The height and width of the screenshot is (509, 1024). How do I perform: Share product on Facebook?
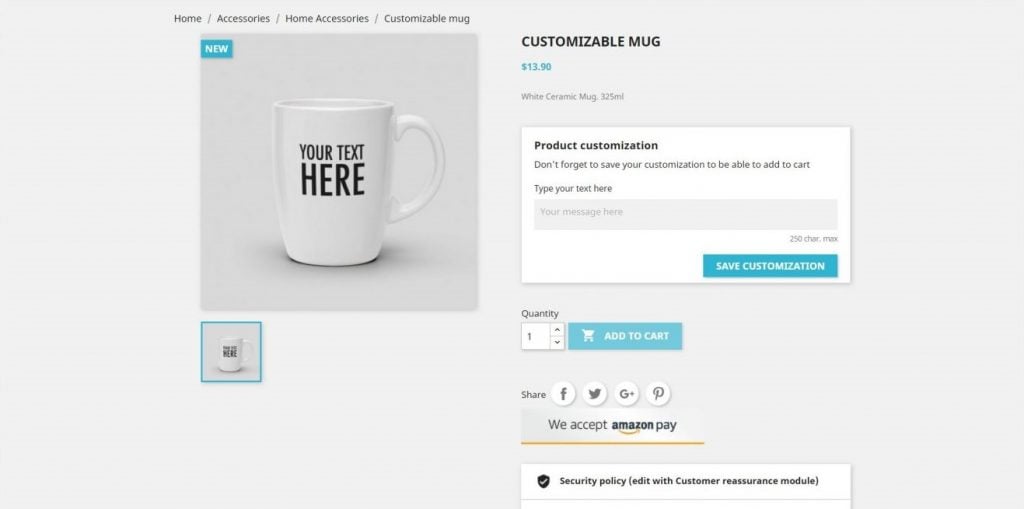563,394
